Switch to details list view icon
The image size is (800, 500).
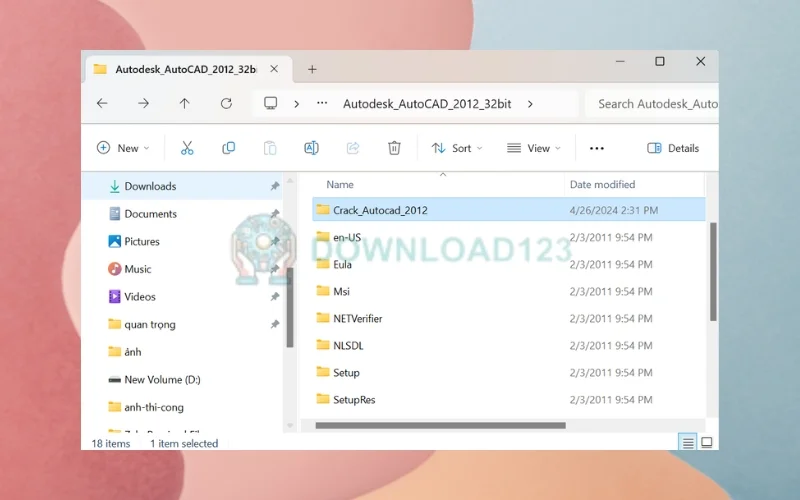(687, 442)
